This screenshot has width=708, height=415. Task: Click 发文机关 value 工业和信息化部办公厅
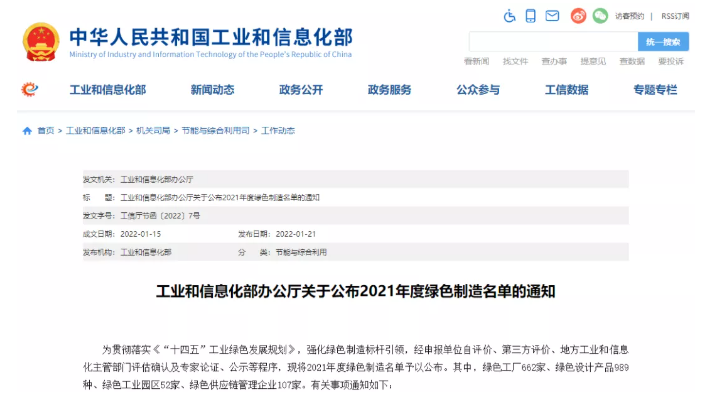(157, 180)
